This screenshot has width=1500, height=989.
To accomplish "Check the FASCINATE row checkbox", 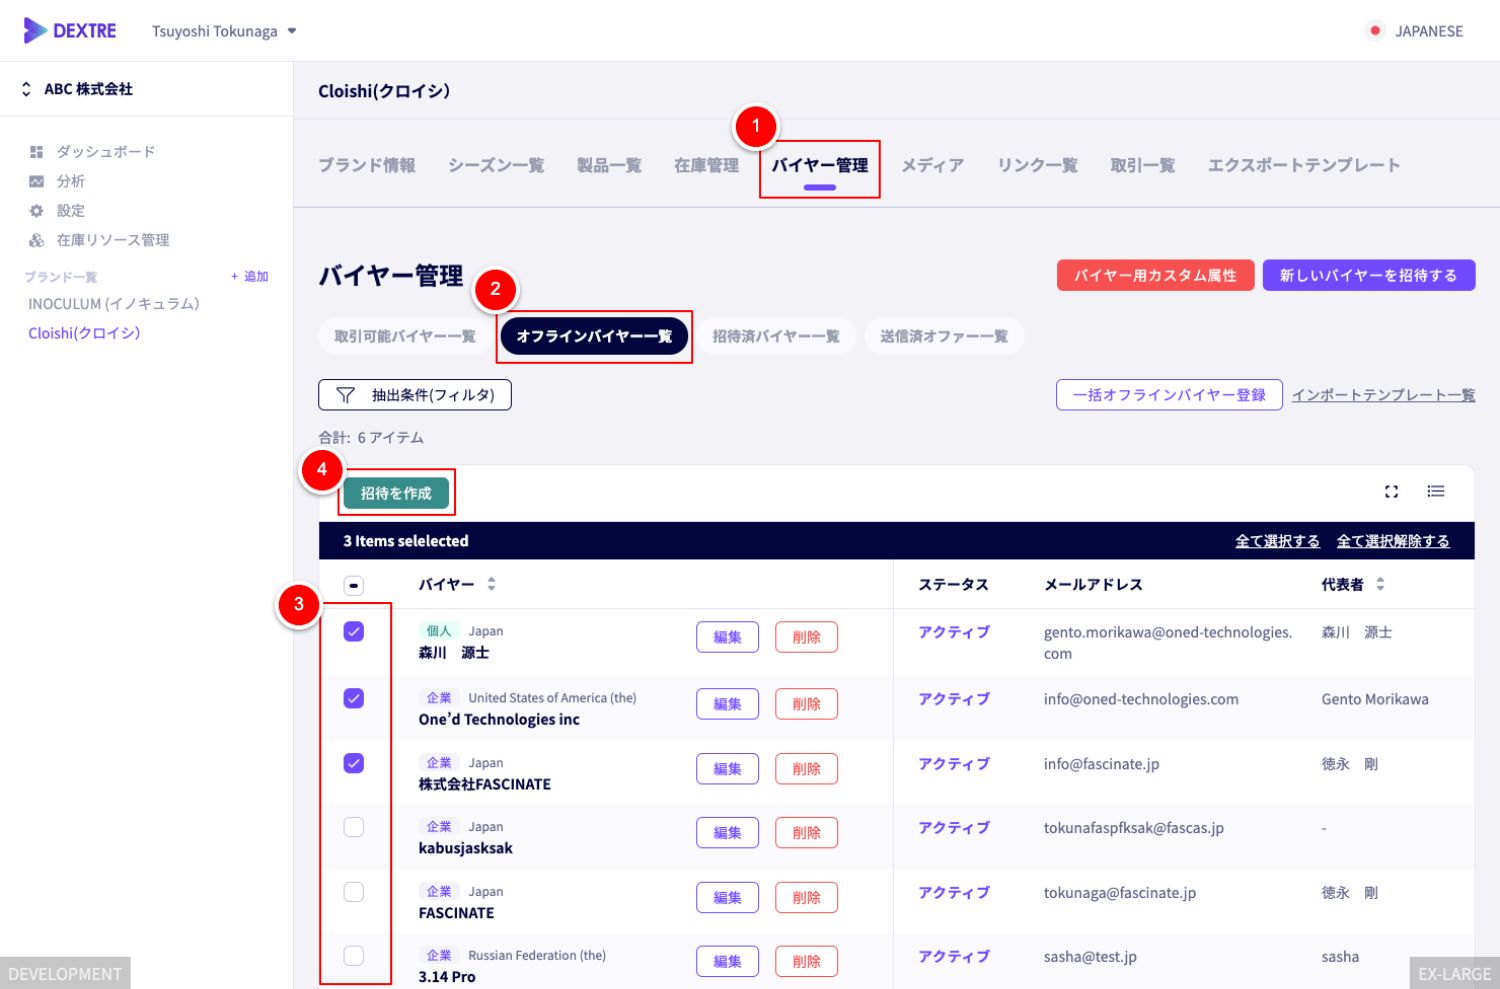I will [x=354, y=892].
